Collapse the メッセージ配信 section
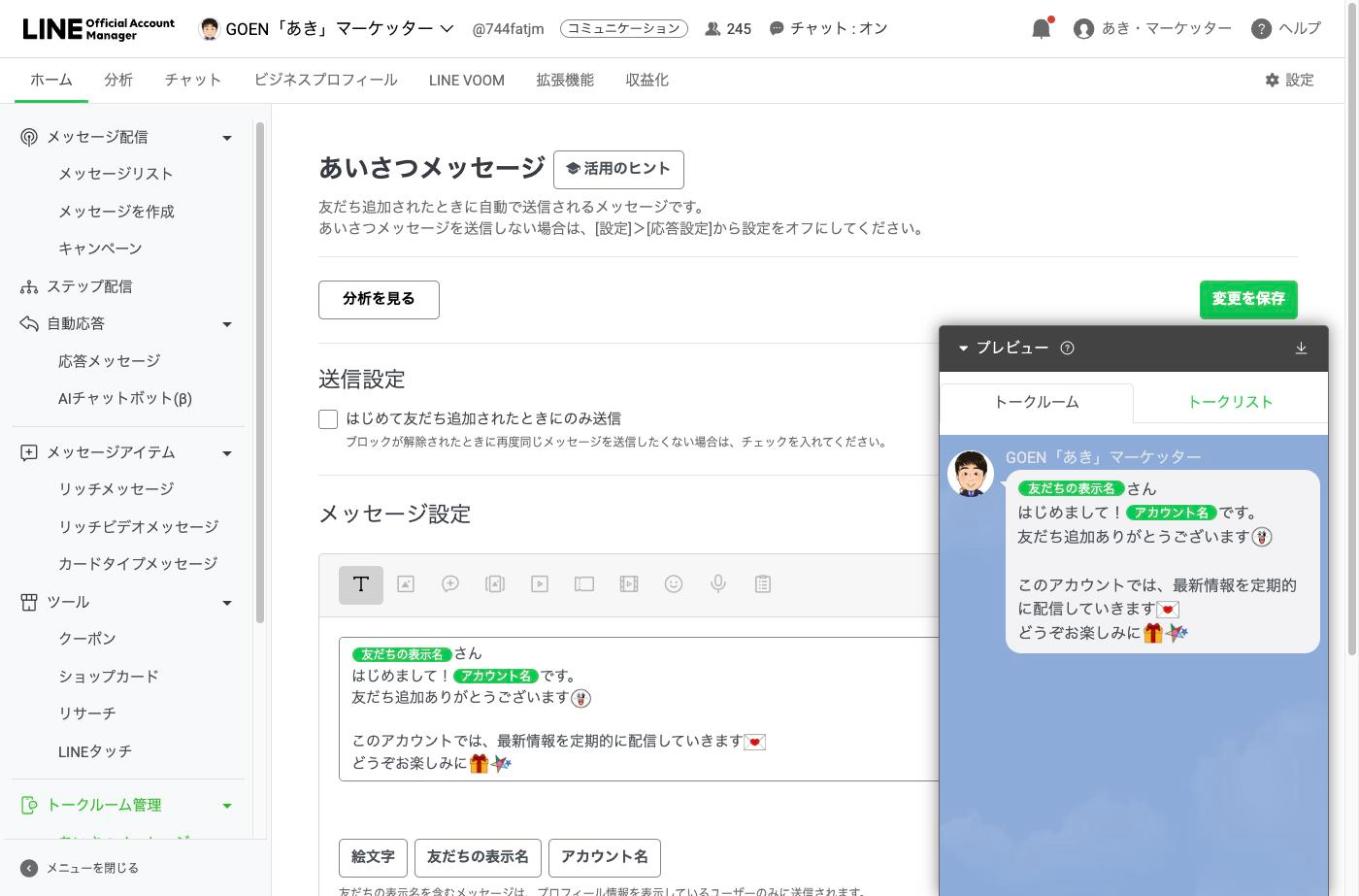This screenshot has width=1359, height=896. pos(227,138)
